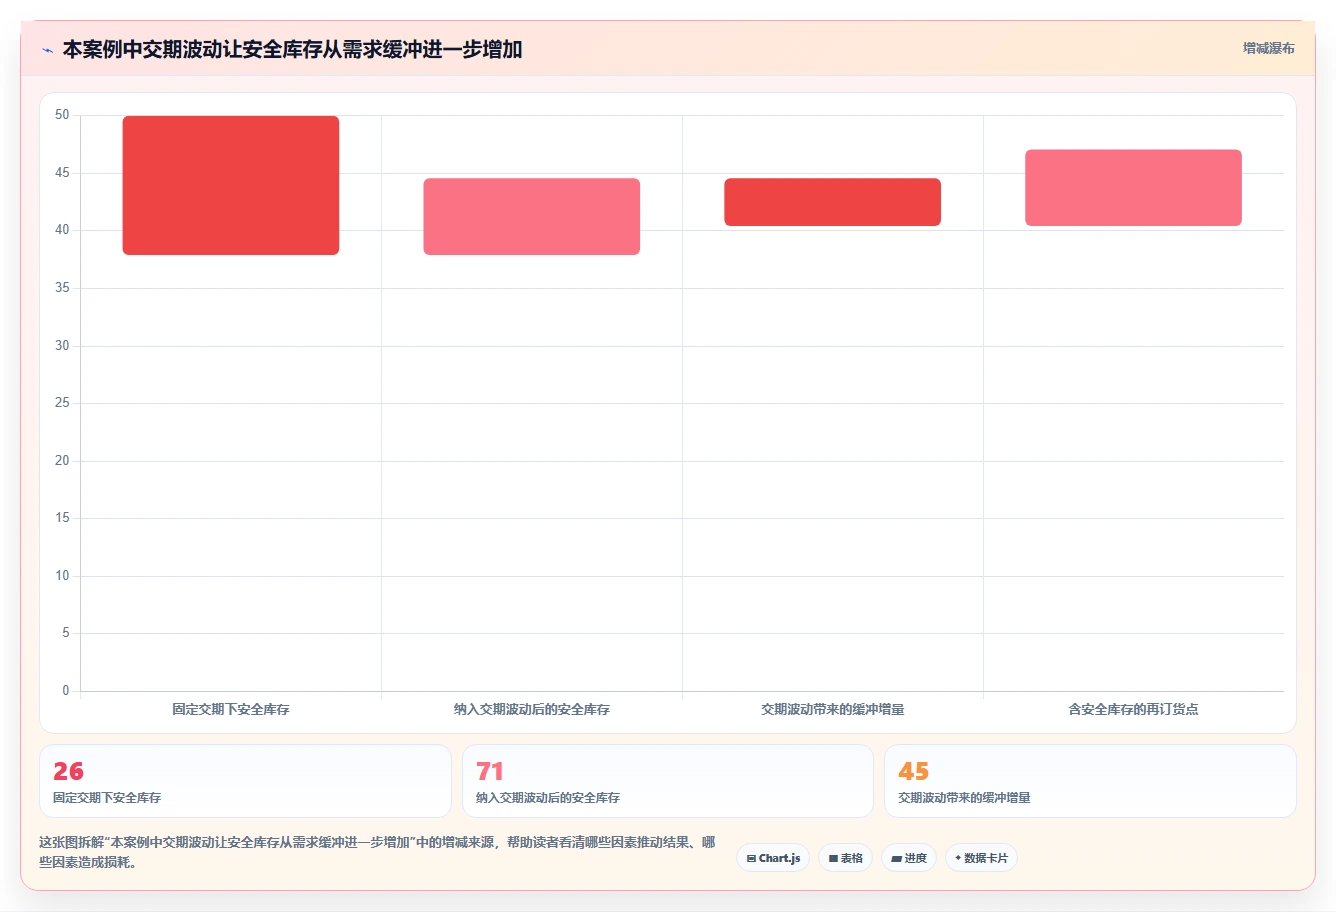Screen dimensions: 1336x912
Task: Select the Chart.js tag chip
Action: point(773,858)
